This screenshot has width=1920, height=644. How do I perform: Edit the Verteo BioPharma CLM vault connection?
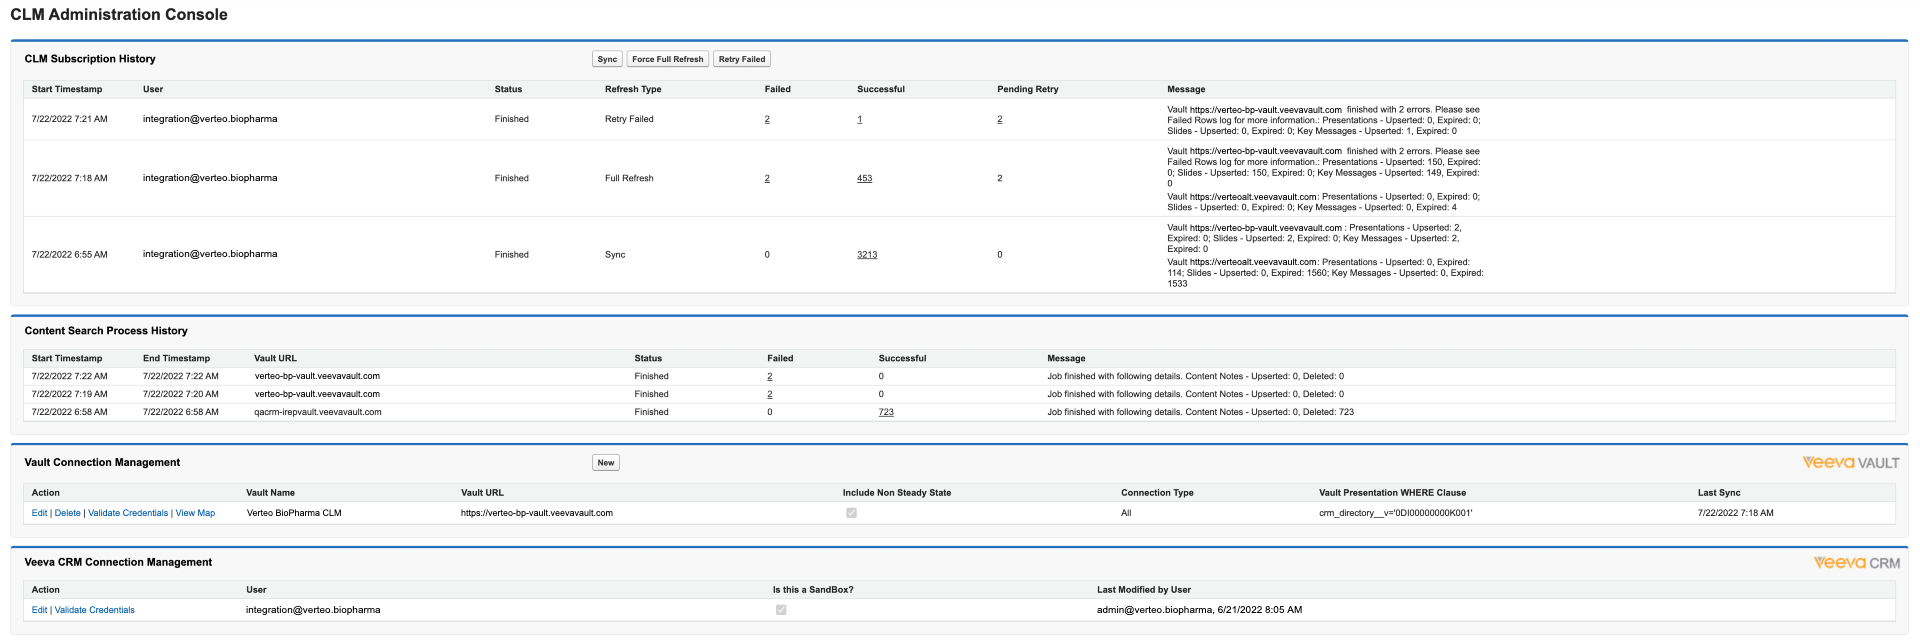39,513
